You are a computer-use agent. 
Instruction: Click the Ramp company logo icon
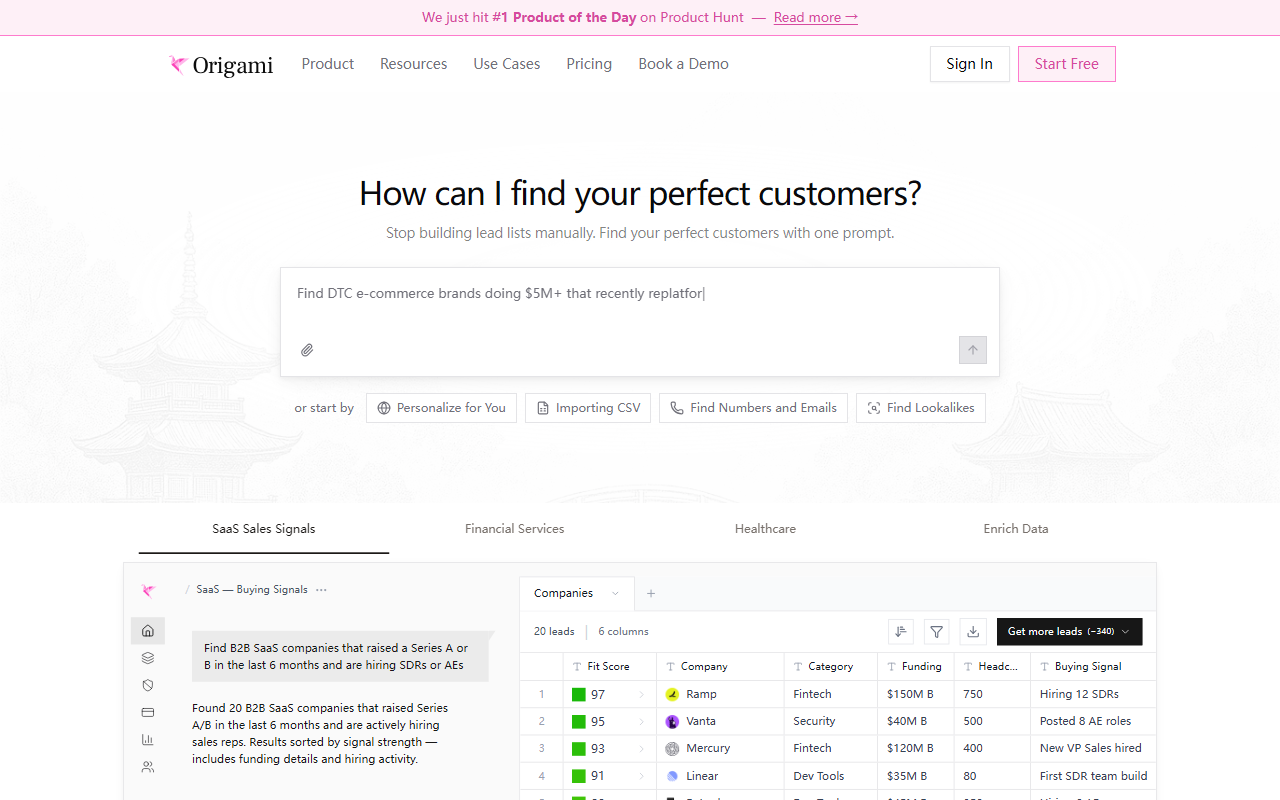pos(672,694)
